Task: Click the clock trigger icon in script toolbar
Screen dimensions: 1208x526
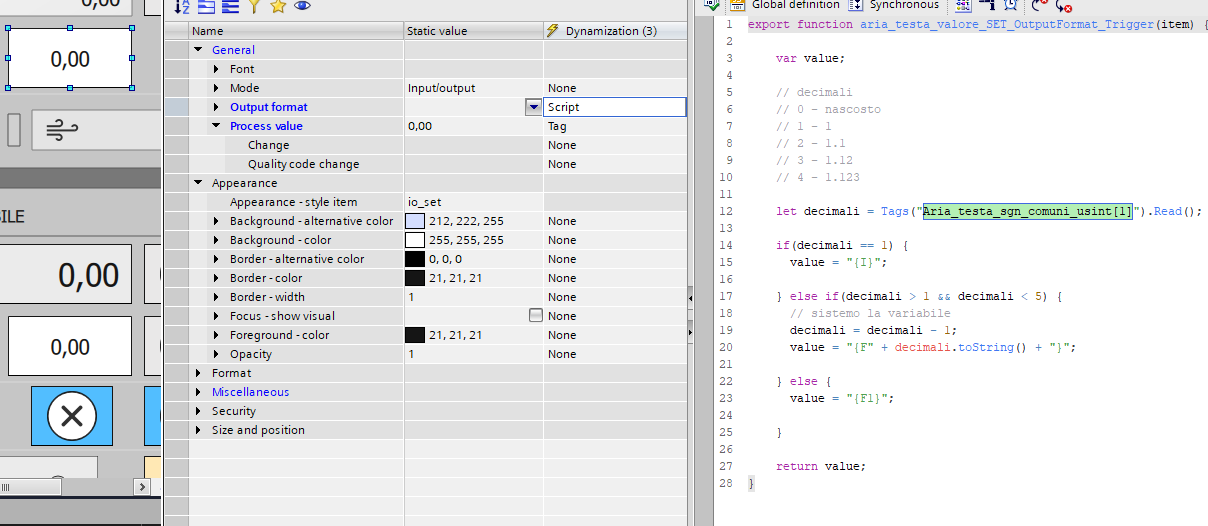Action: (x=1011, y=5)
